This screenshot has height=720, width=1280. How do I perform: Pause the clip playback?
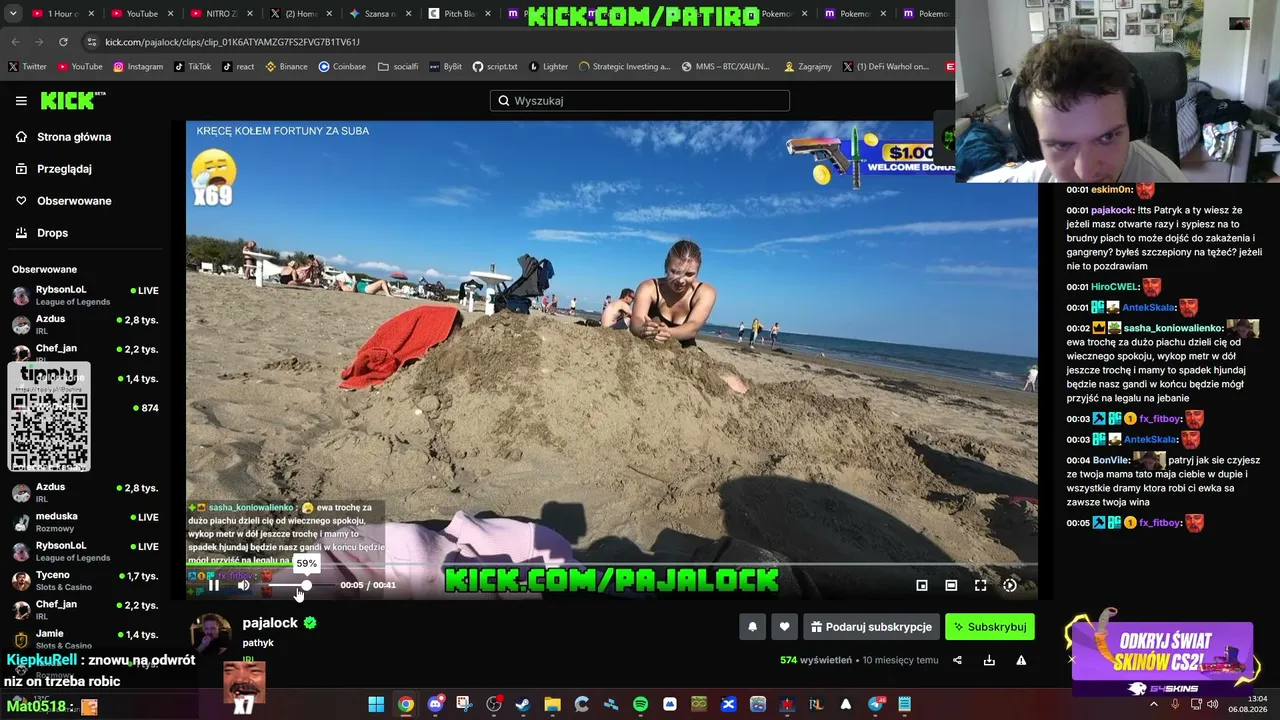pyautogui.click(x=213, y=585)
